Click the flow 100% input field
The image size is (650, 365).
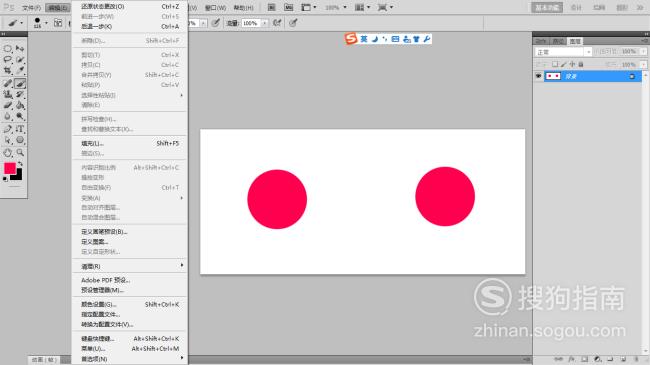(251, 23)
